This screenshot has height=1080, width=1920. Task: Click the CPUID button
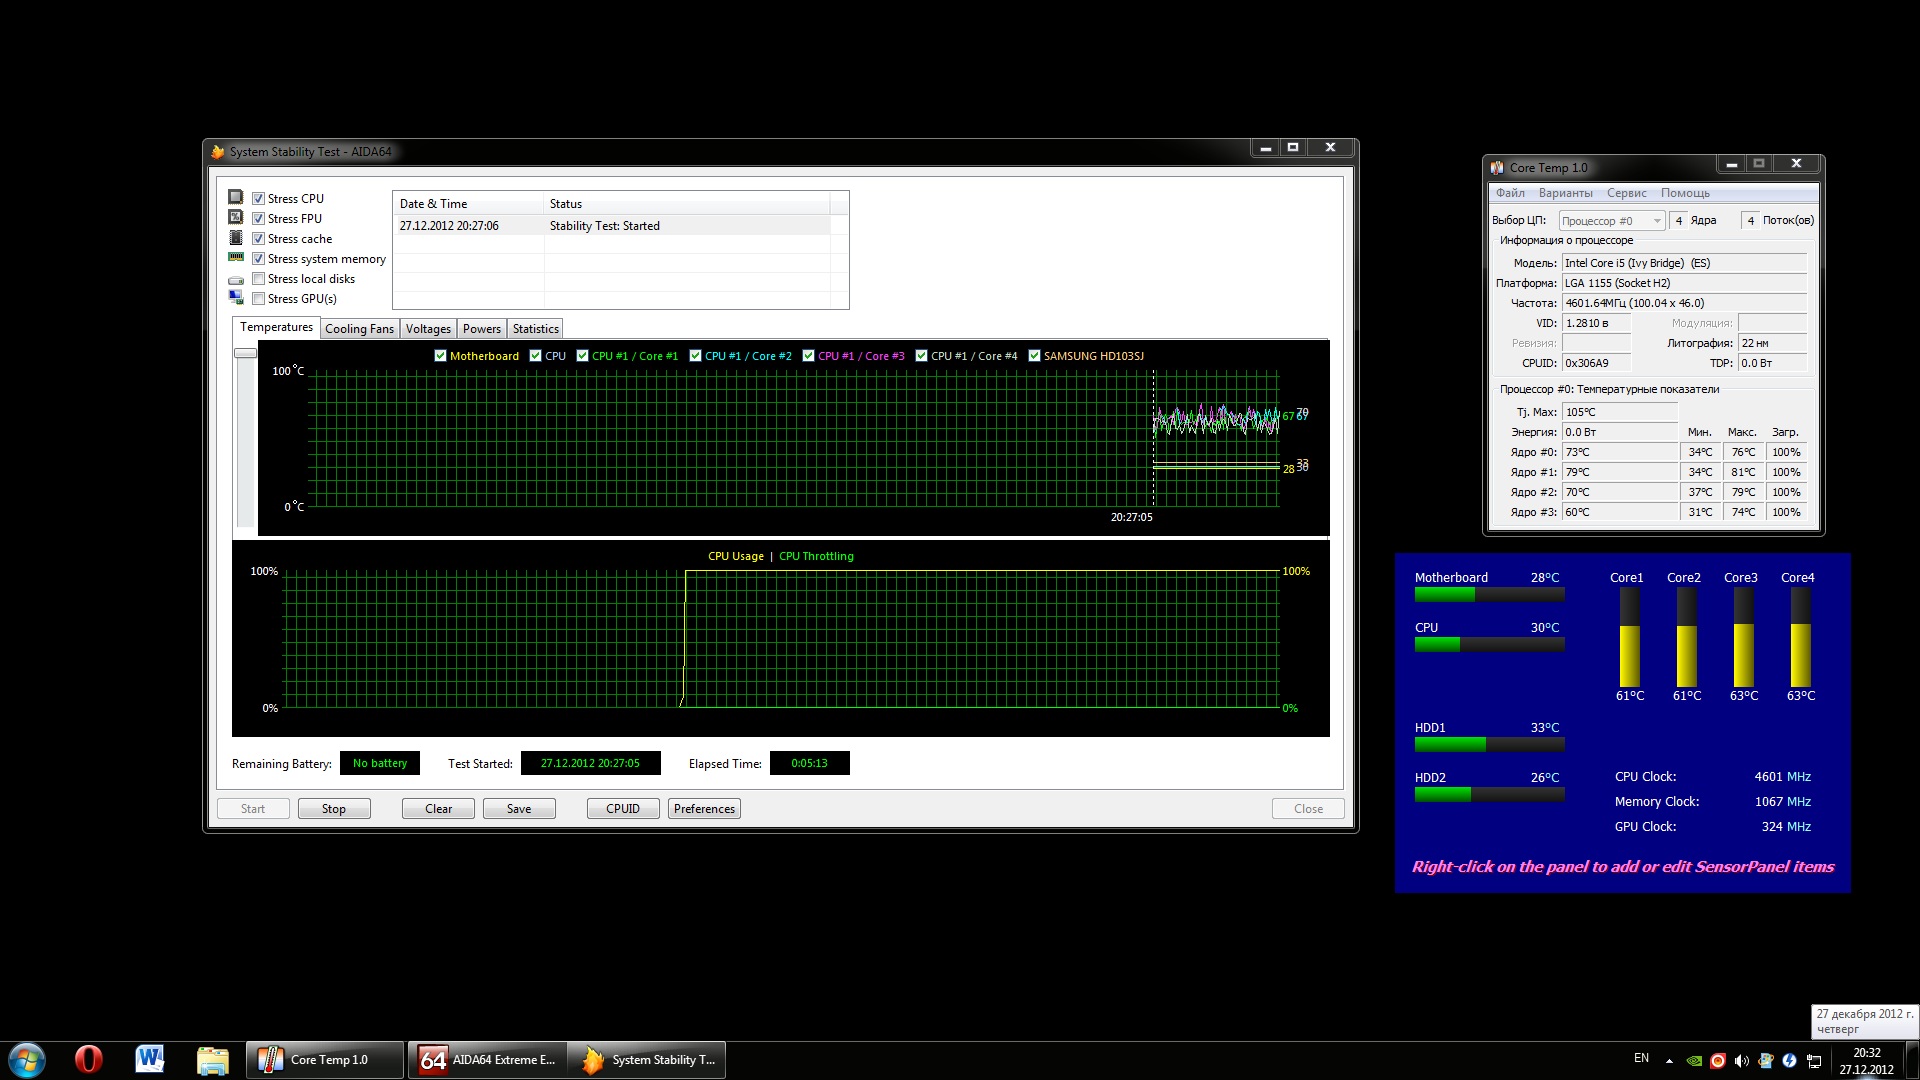622,809
